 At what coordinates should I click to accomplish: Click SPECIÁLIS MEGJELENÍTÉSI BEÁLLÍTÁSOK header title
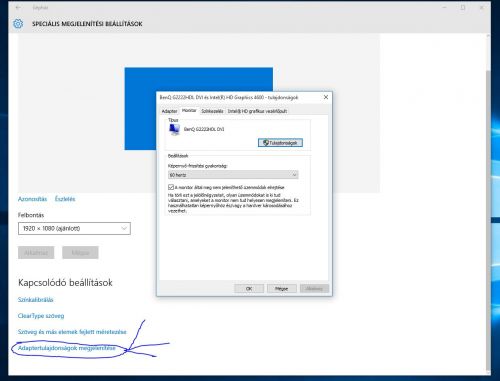(87, 24)
